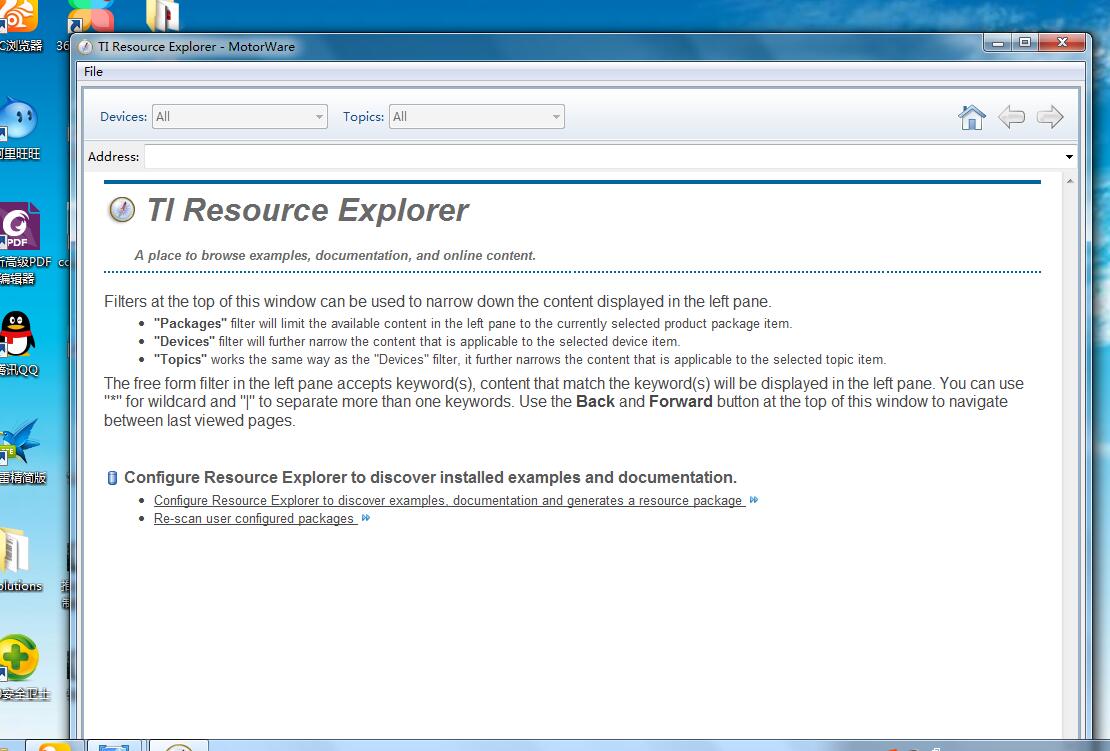Select the UC browser desktop icon
This screenshot has width=1110, height=751.
18,16
